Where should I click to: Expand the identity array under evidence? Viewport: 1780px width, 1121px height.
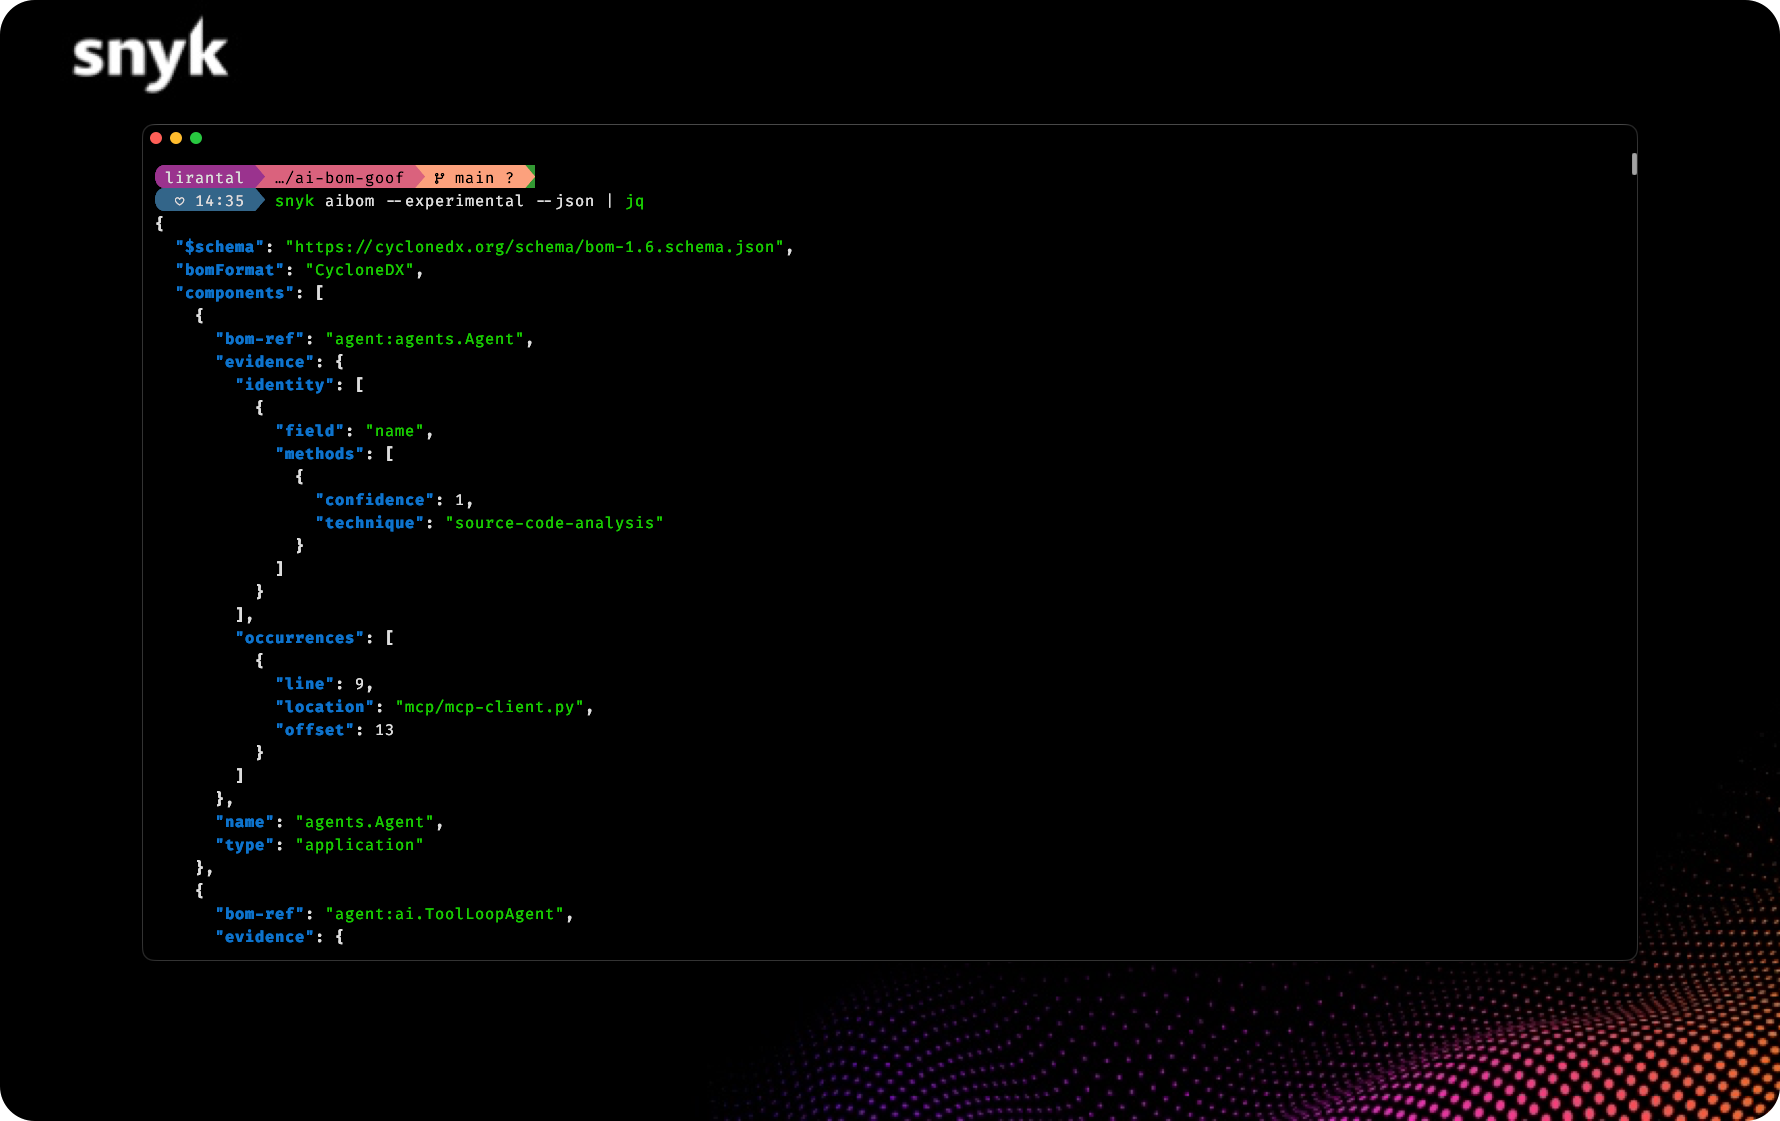(x=359, y=384)
